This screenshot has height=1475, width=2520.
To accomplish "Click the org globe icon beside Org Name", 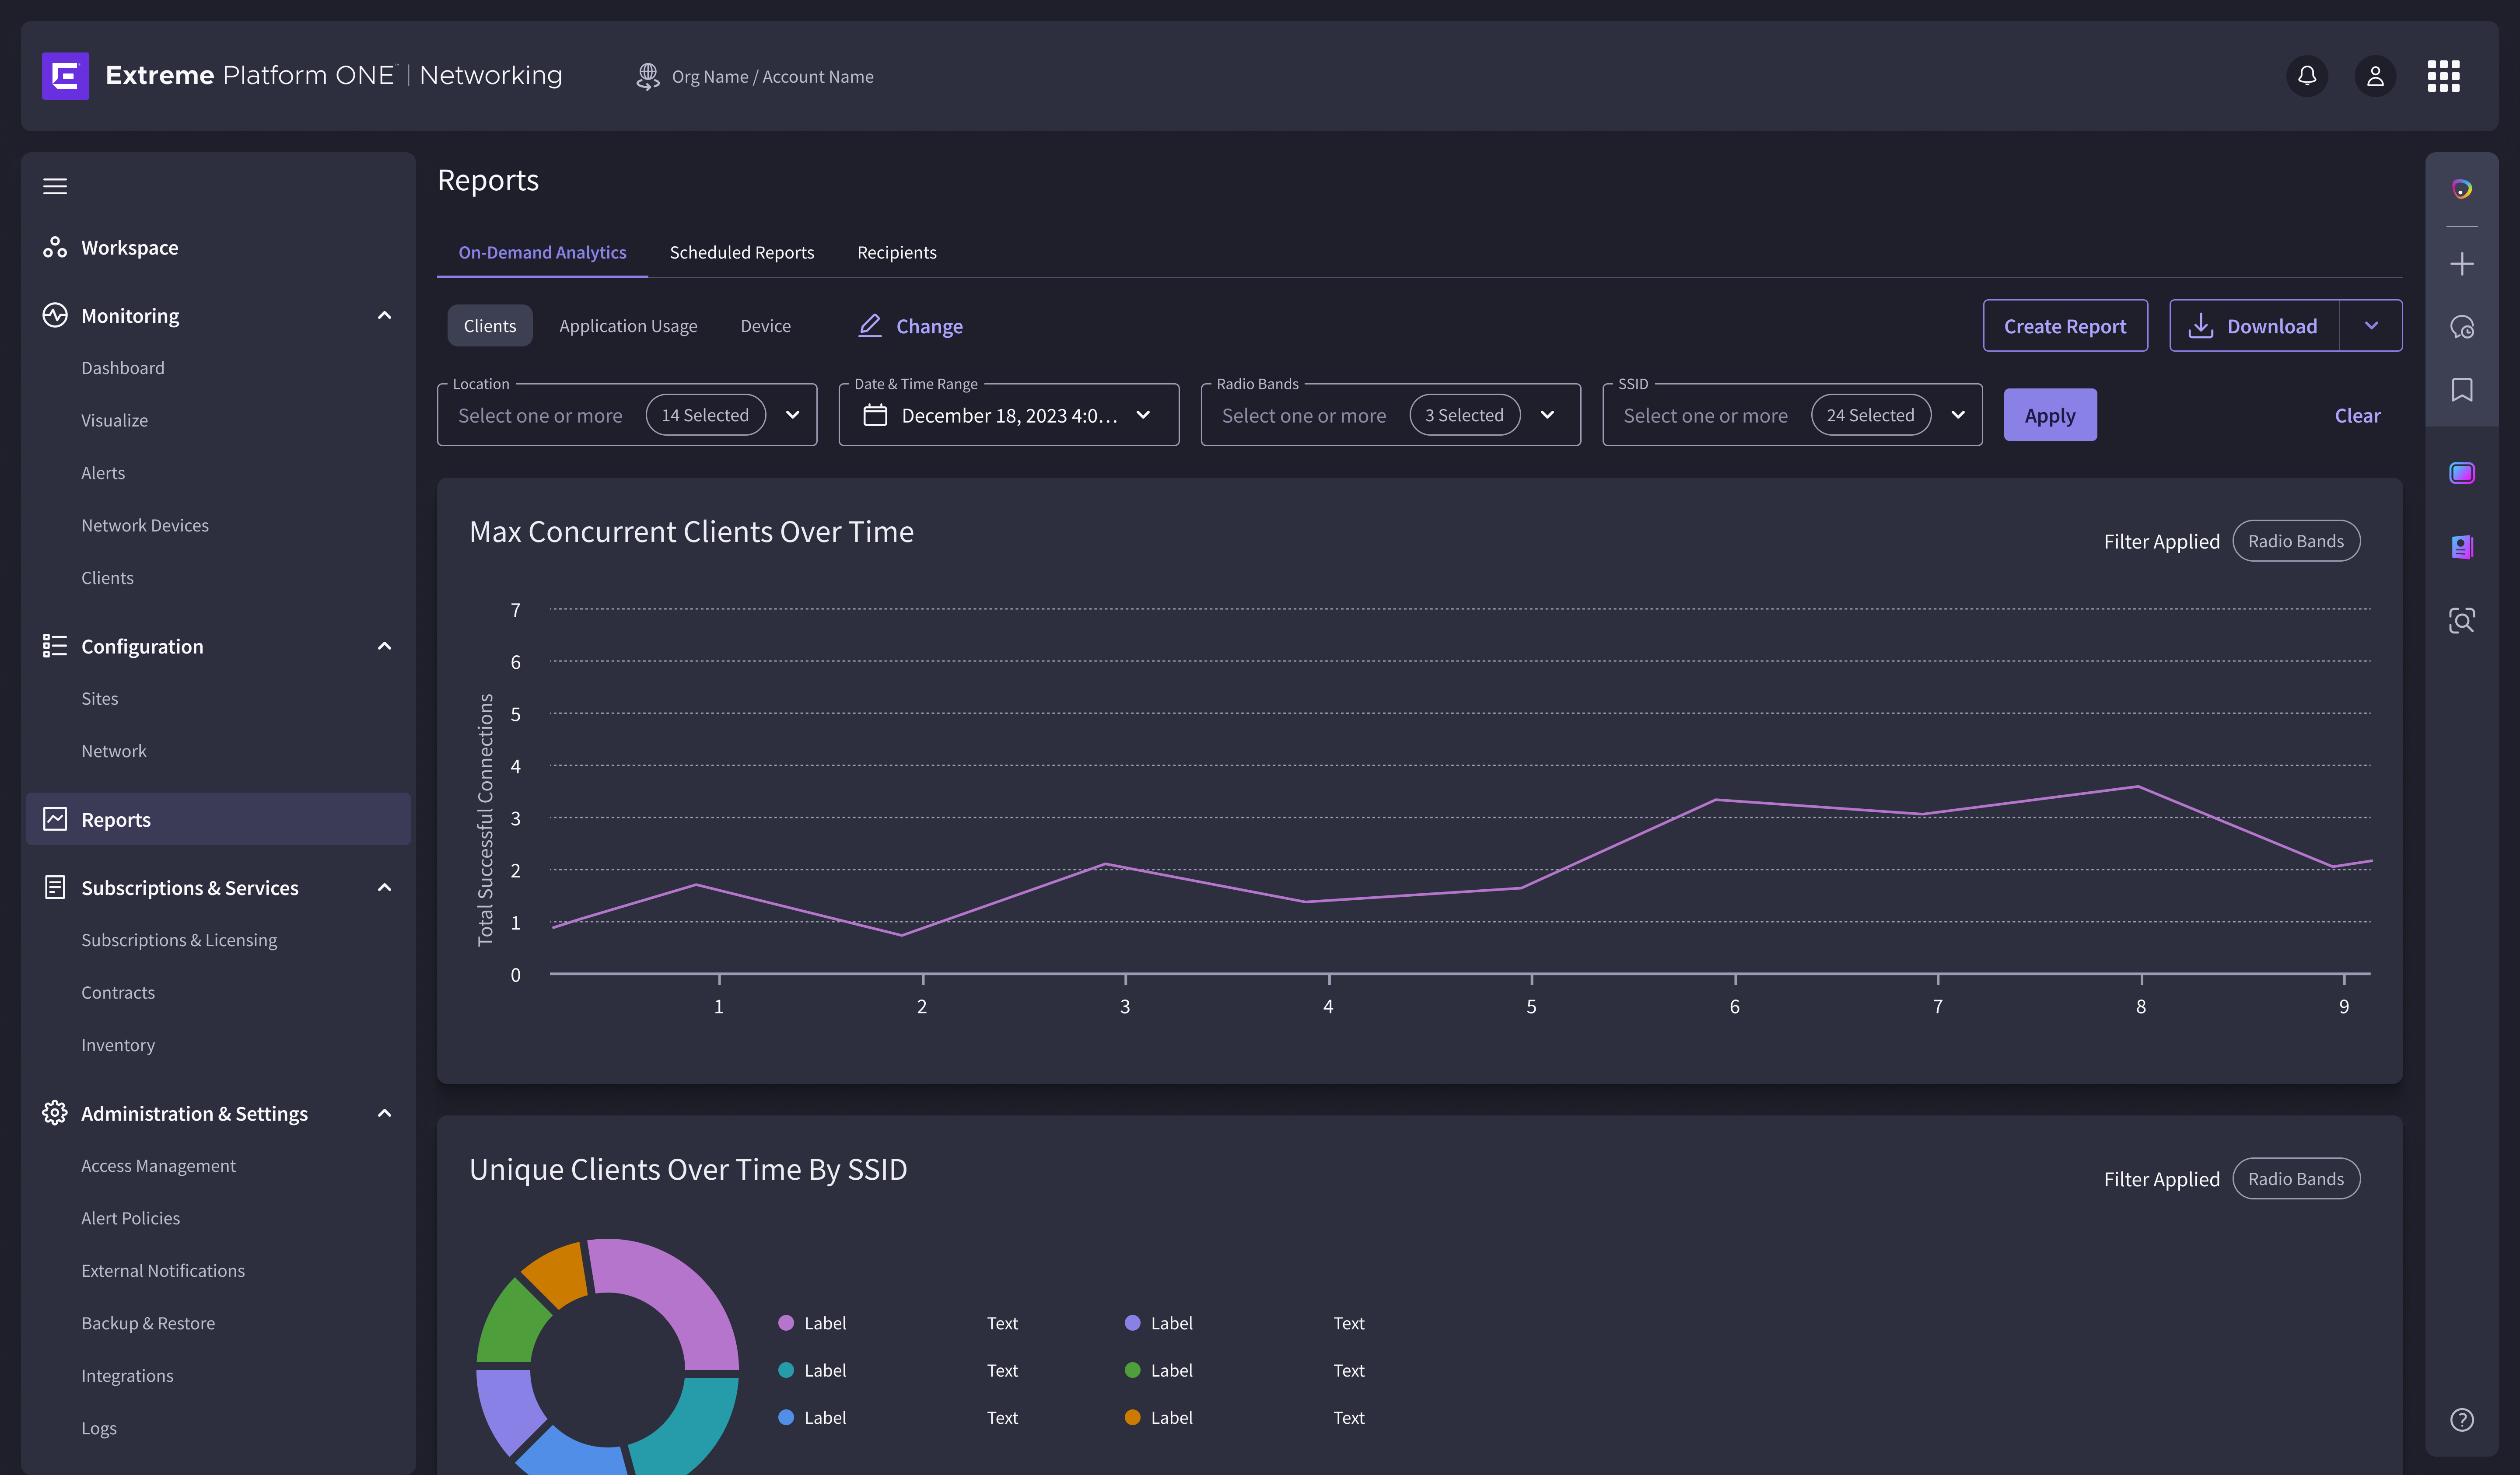I will 647,76.
